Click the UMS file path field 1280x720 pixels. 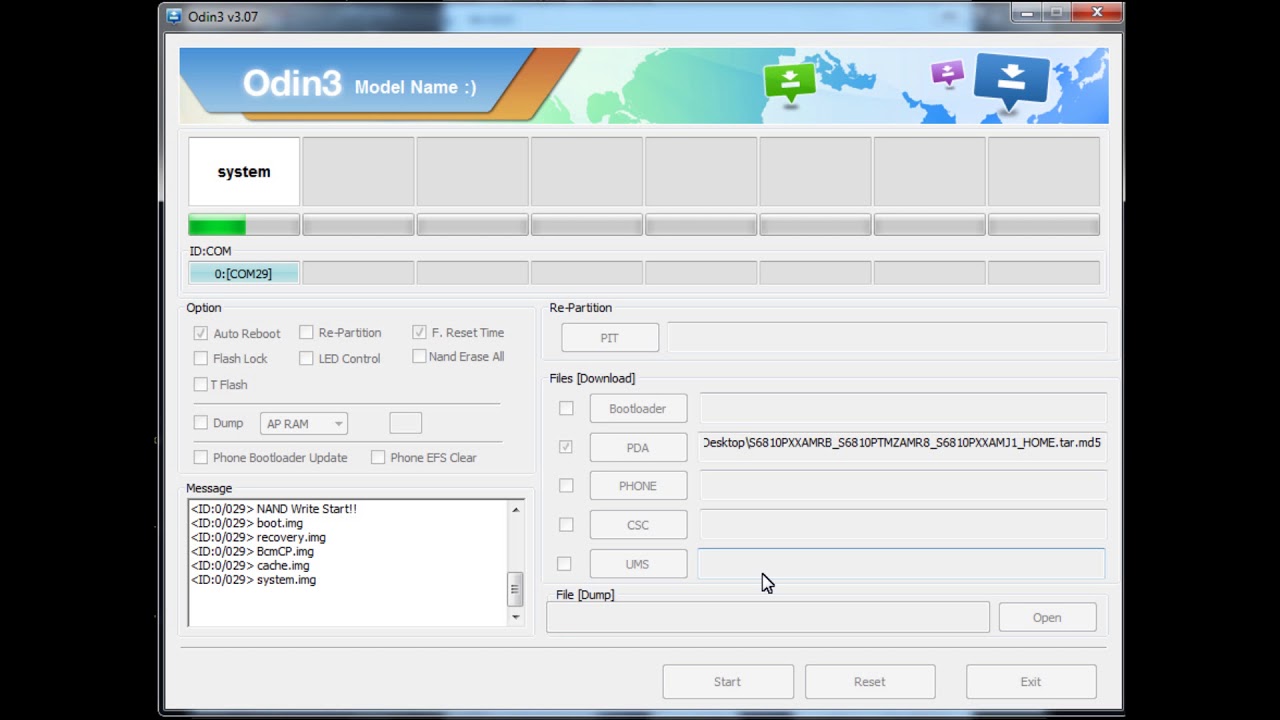pos(901,564)
